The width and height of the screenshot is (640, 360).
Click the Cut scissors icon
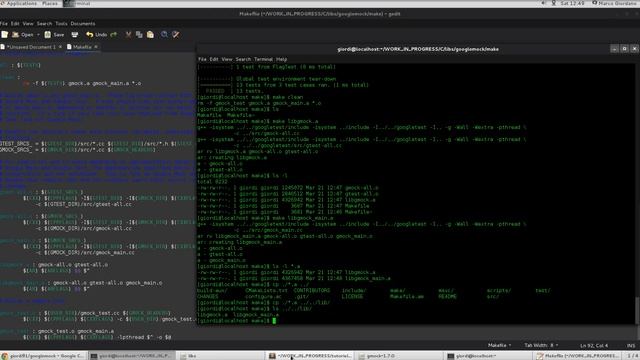coord(128,35)
